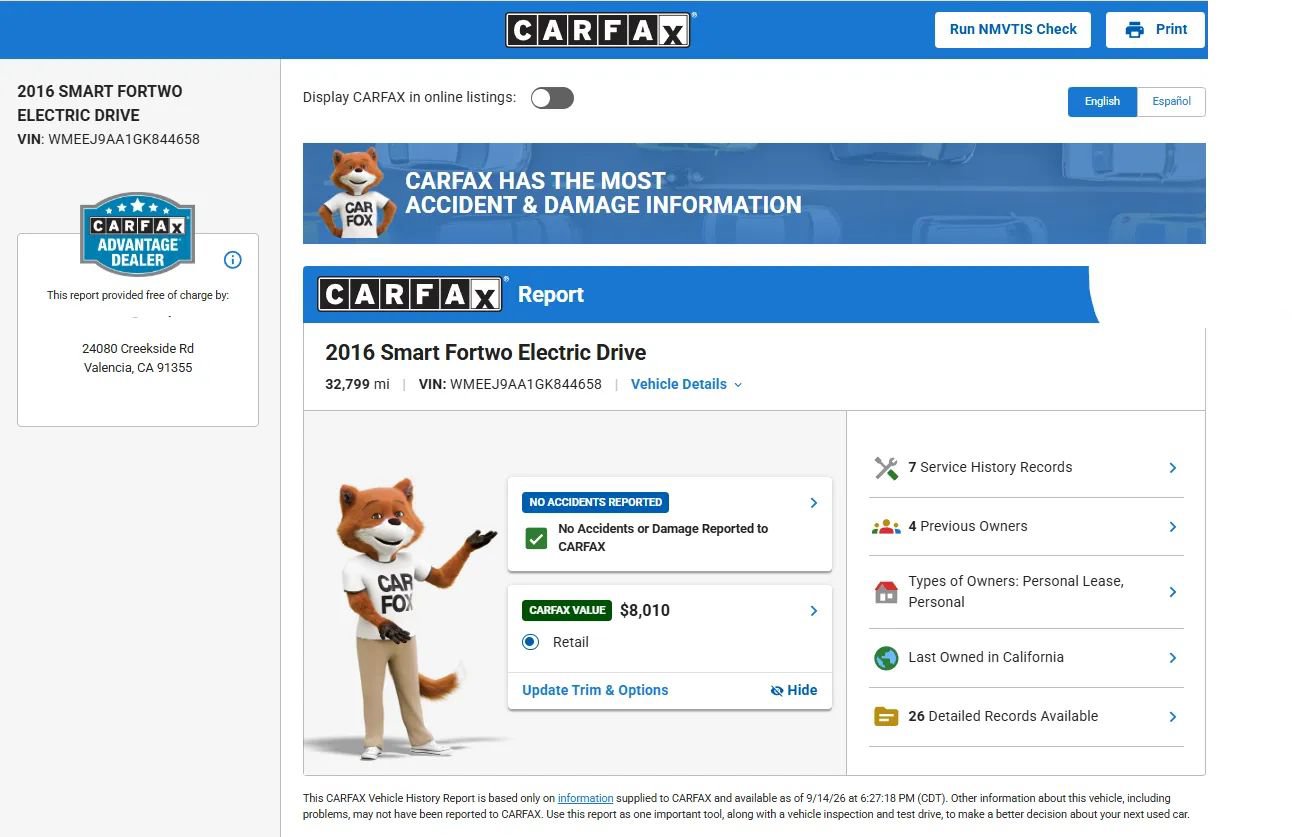The height and width of the screenshot is (837, 1292).
Task: Click the 24080 Creekside Rd address
Action: [x=138, y=349]
